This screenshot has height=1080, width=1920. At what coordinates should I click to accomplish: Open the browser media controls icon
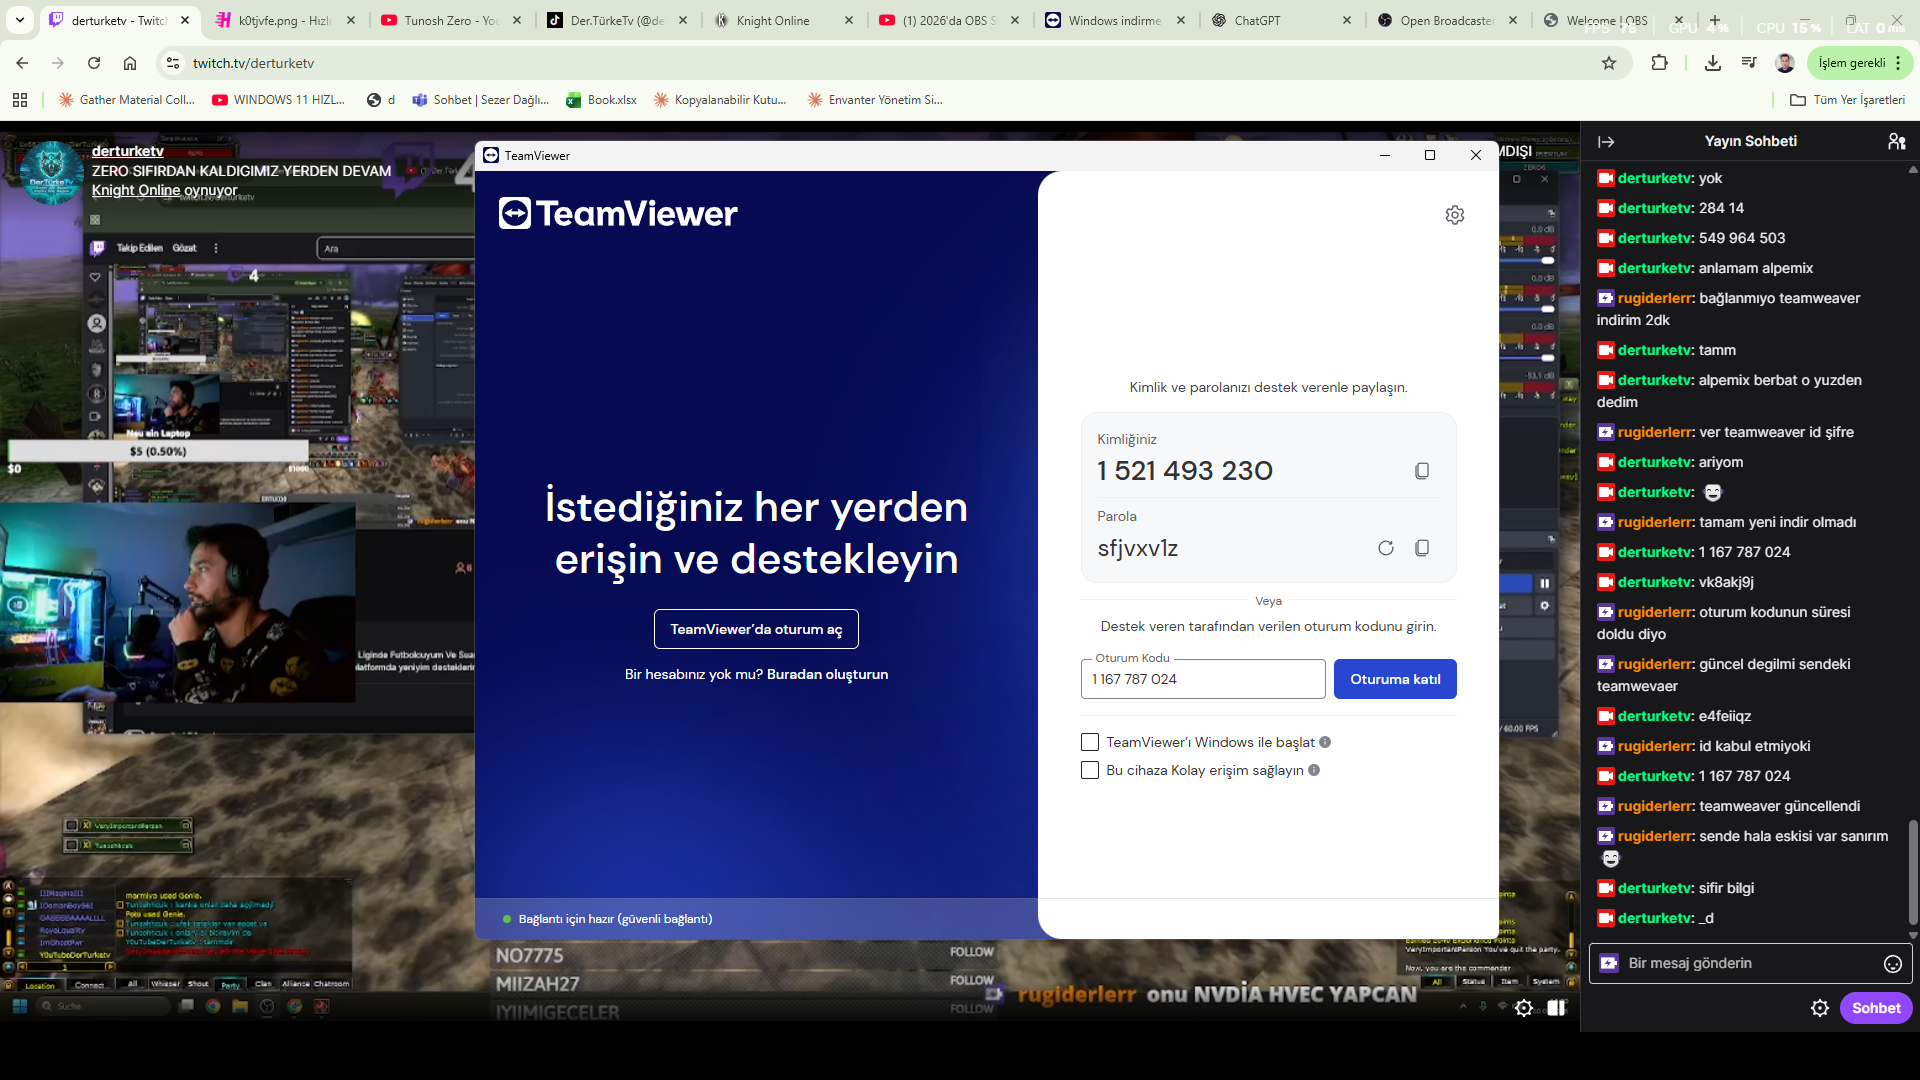pyautogui.click(x=1749, y=63)
